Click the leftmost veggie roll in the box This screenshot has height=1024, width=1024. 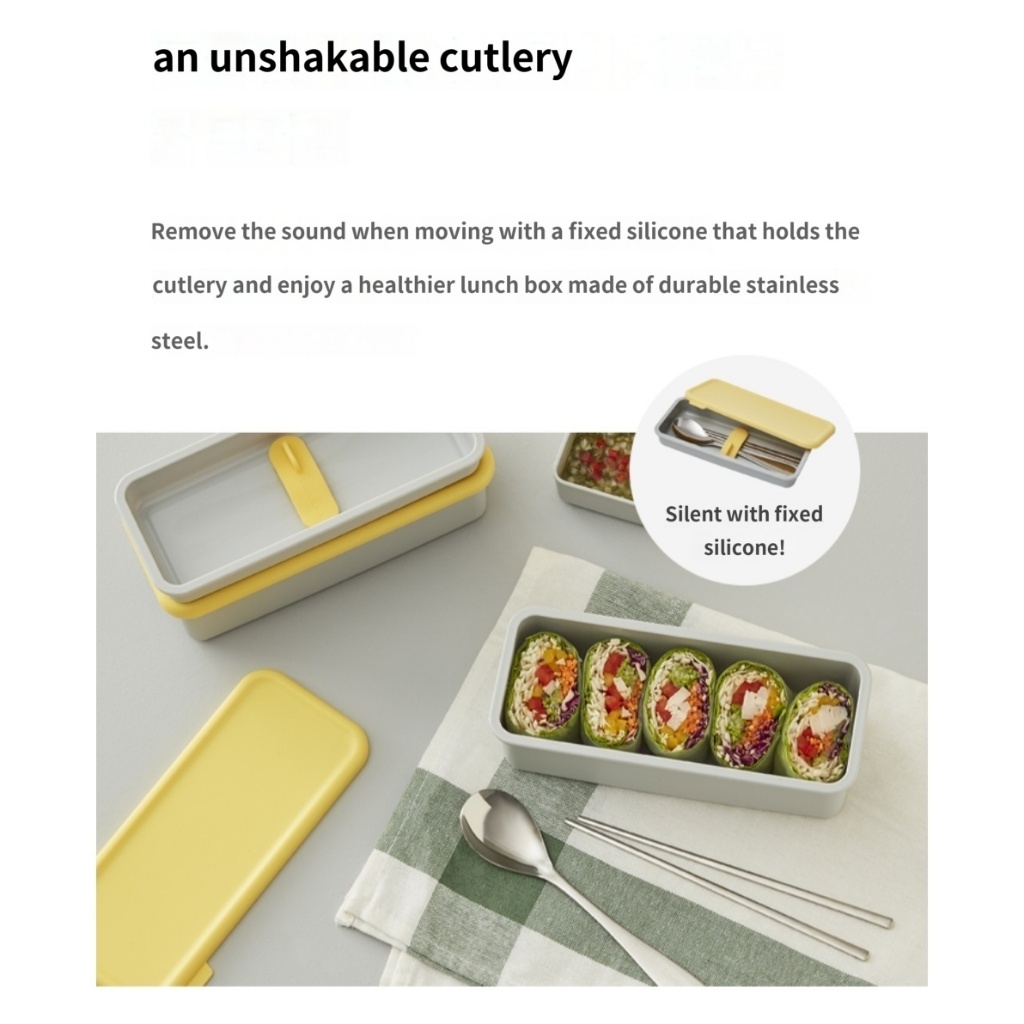point(541,686)
